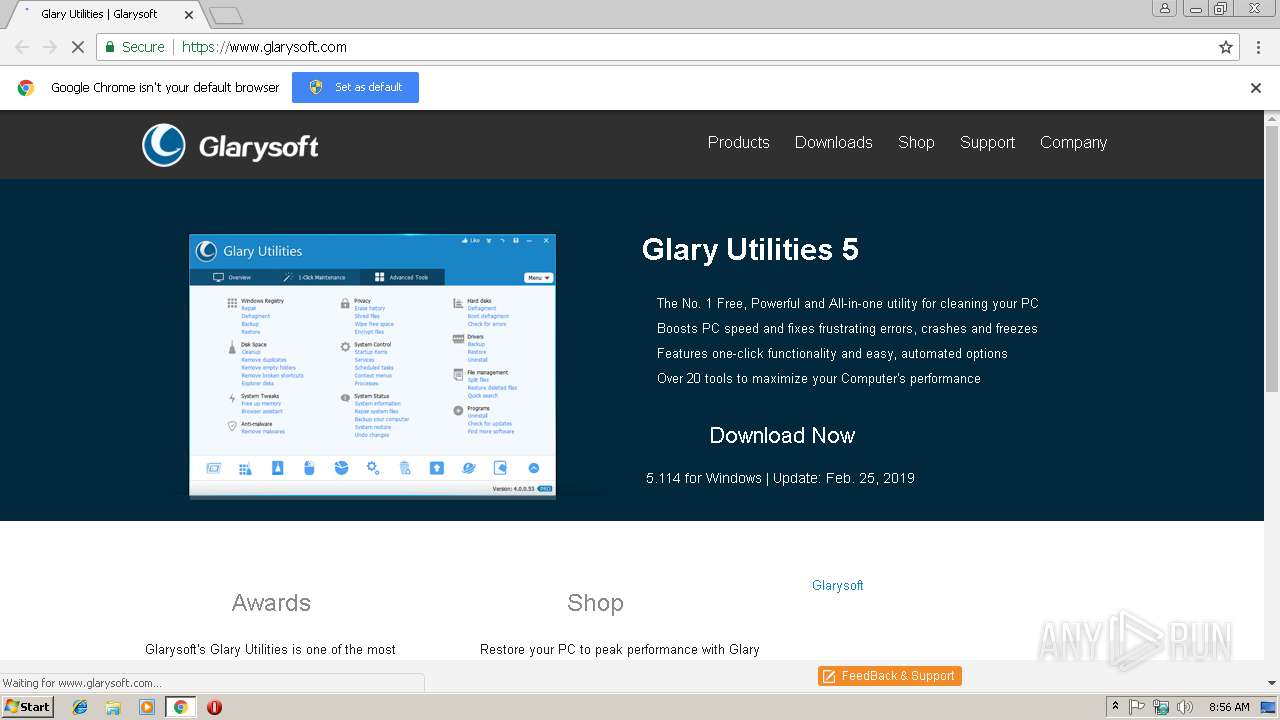Click the browser forward arrow

(50, 47)
